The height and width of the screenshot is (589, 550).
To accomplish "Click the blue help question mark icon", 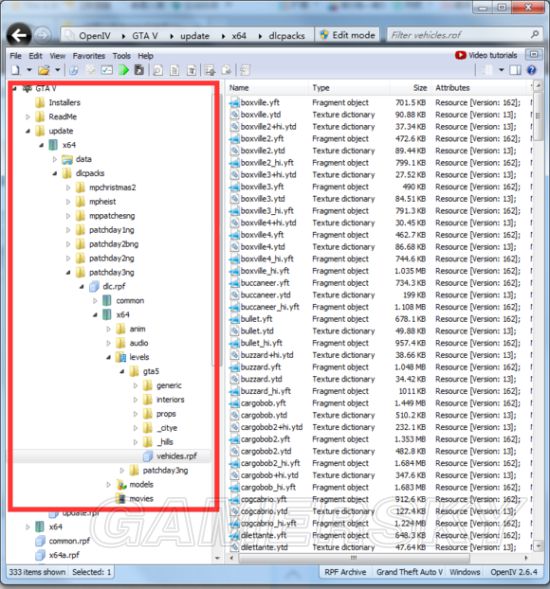I will 532,70.
